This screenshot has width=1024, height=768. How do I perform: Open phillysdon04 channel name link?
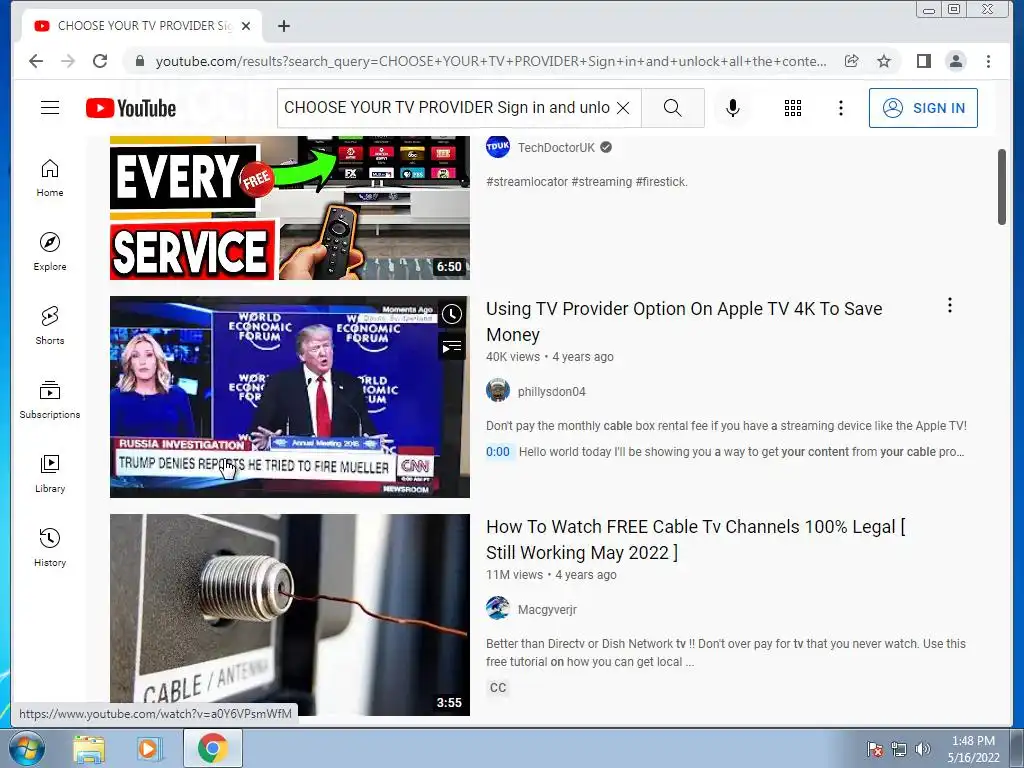[551, 391]
